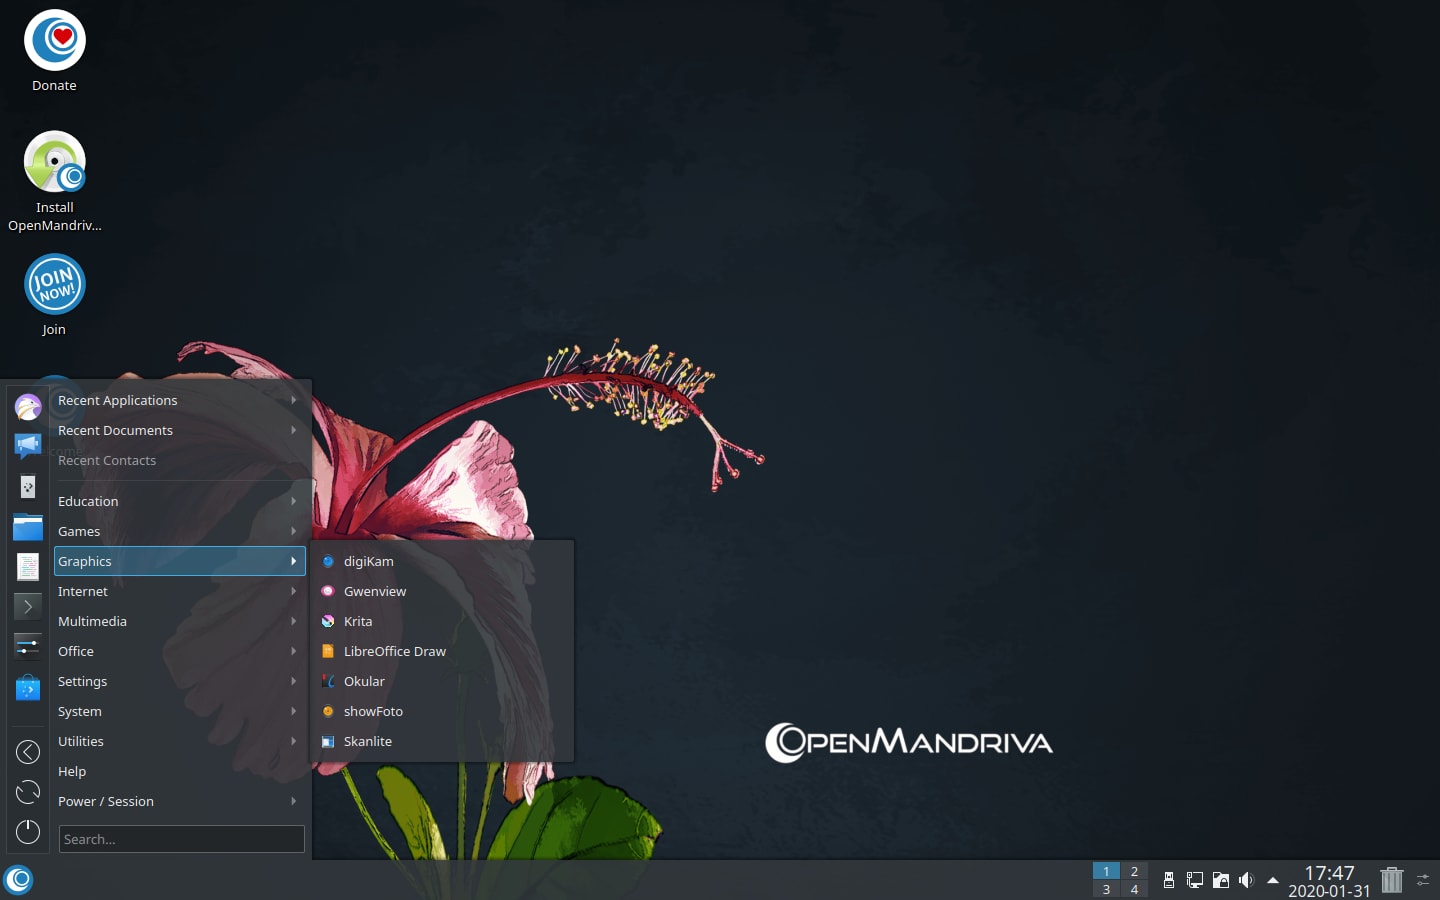Switch to virtual desktop 3
Viewport: 1440px width, 900px height.
pyautogui.click(x=1106, y=889)
